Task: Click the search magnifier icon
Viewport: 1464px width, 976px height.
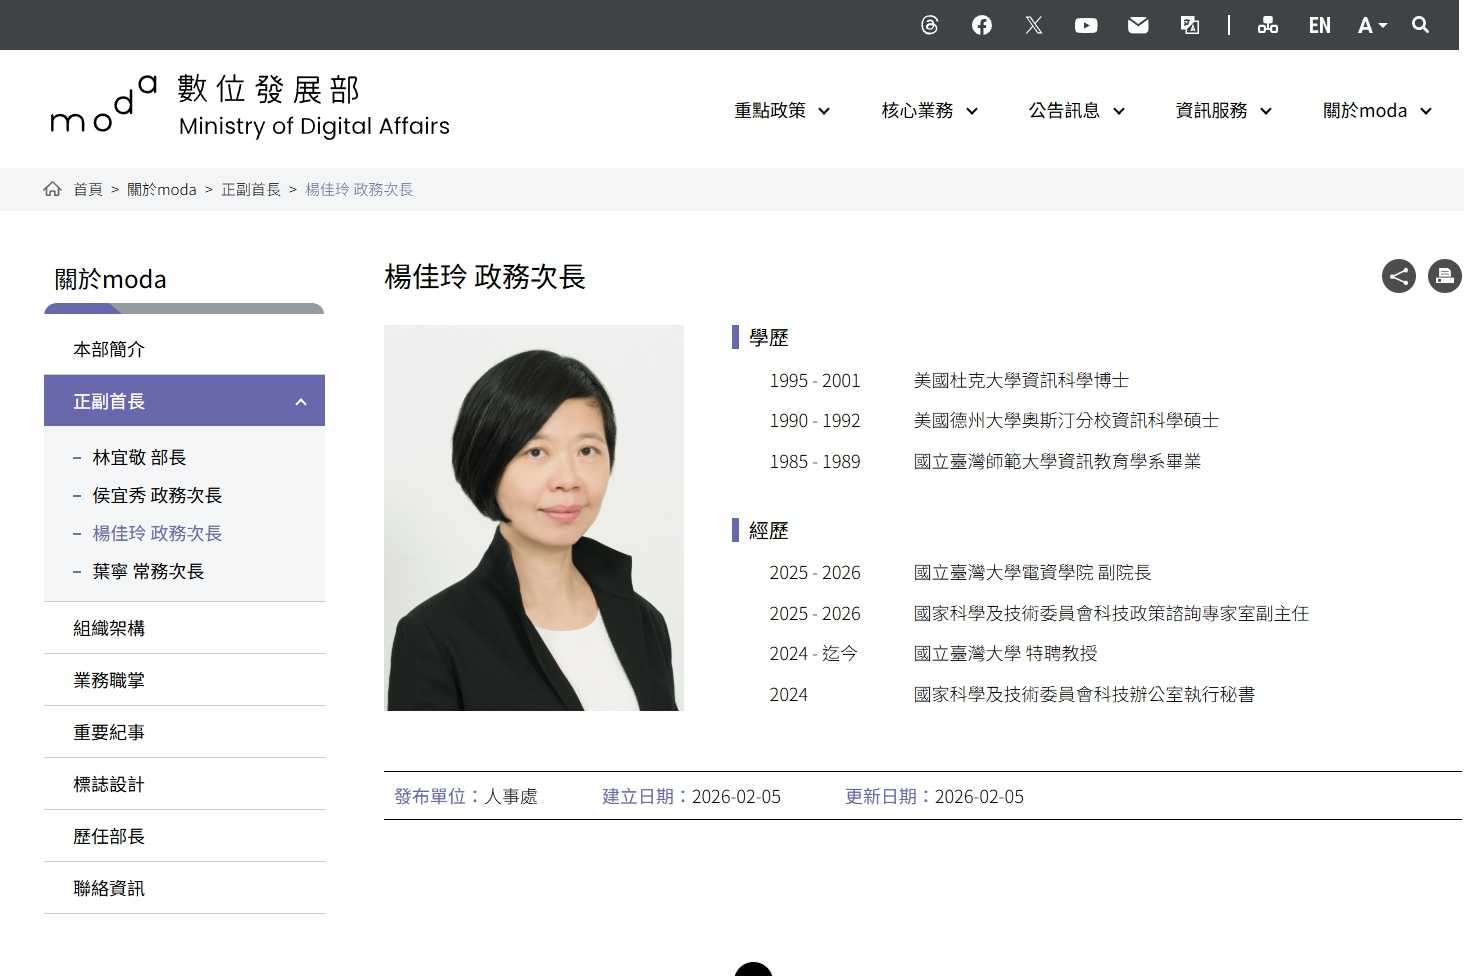Action: tap(1420, 25)
